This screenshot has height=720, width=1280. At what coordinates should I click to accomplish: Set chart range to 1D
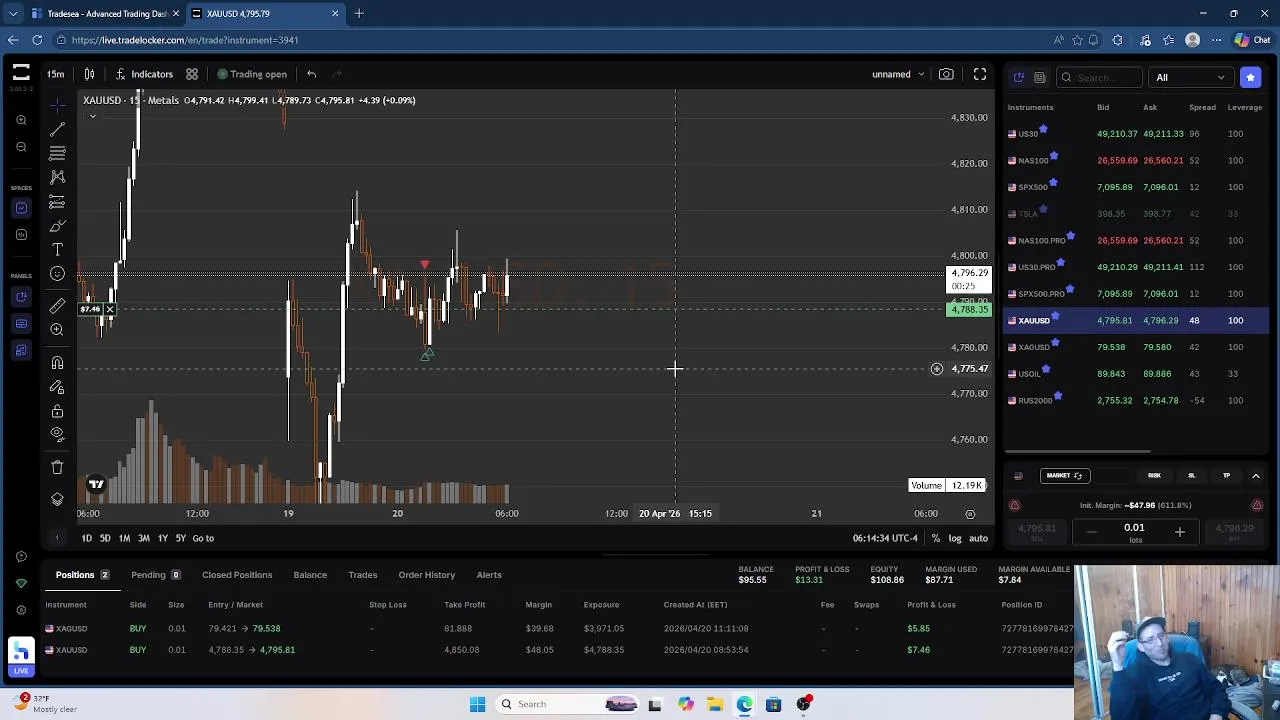click(87, 538)
